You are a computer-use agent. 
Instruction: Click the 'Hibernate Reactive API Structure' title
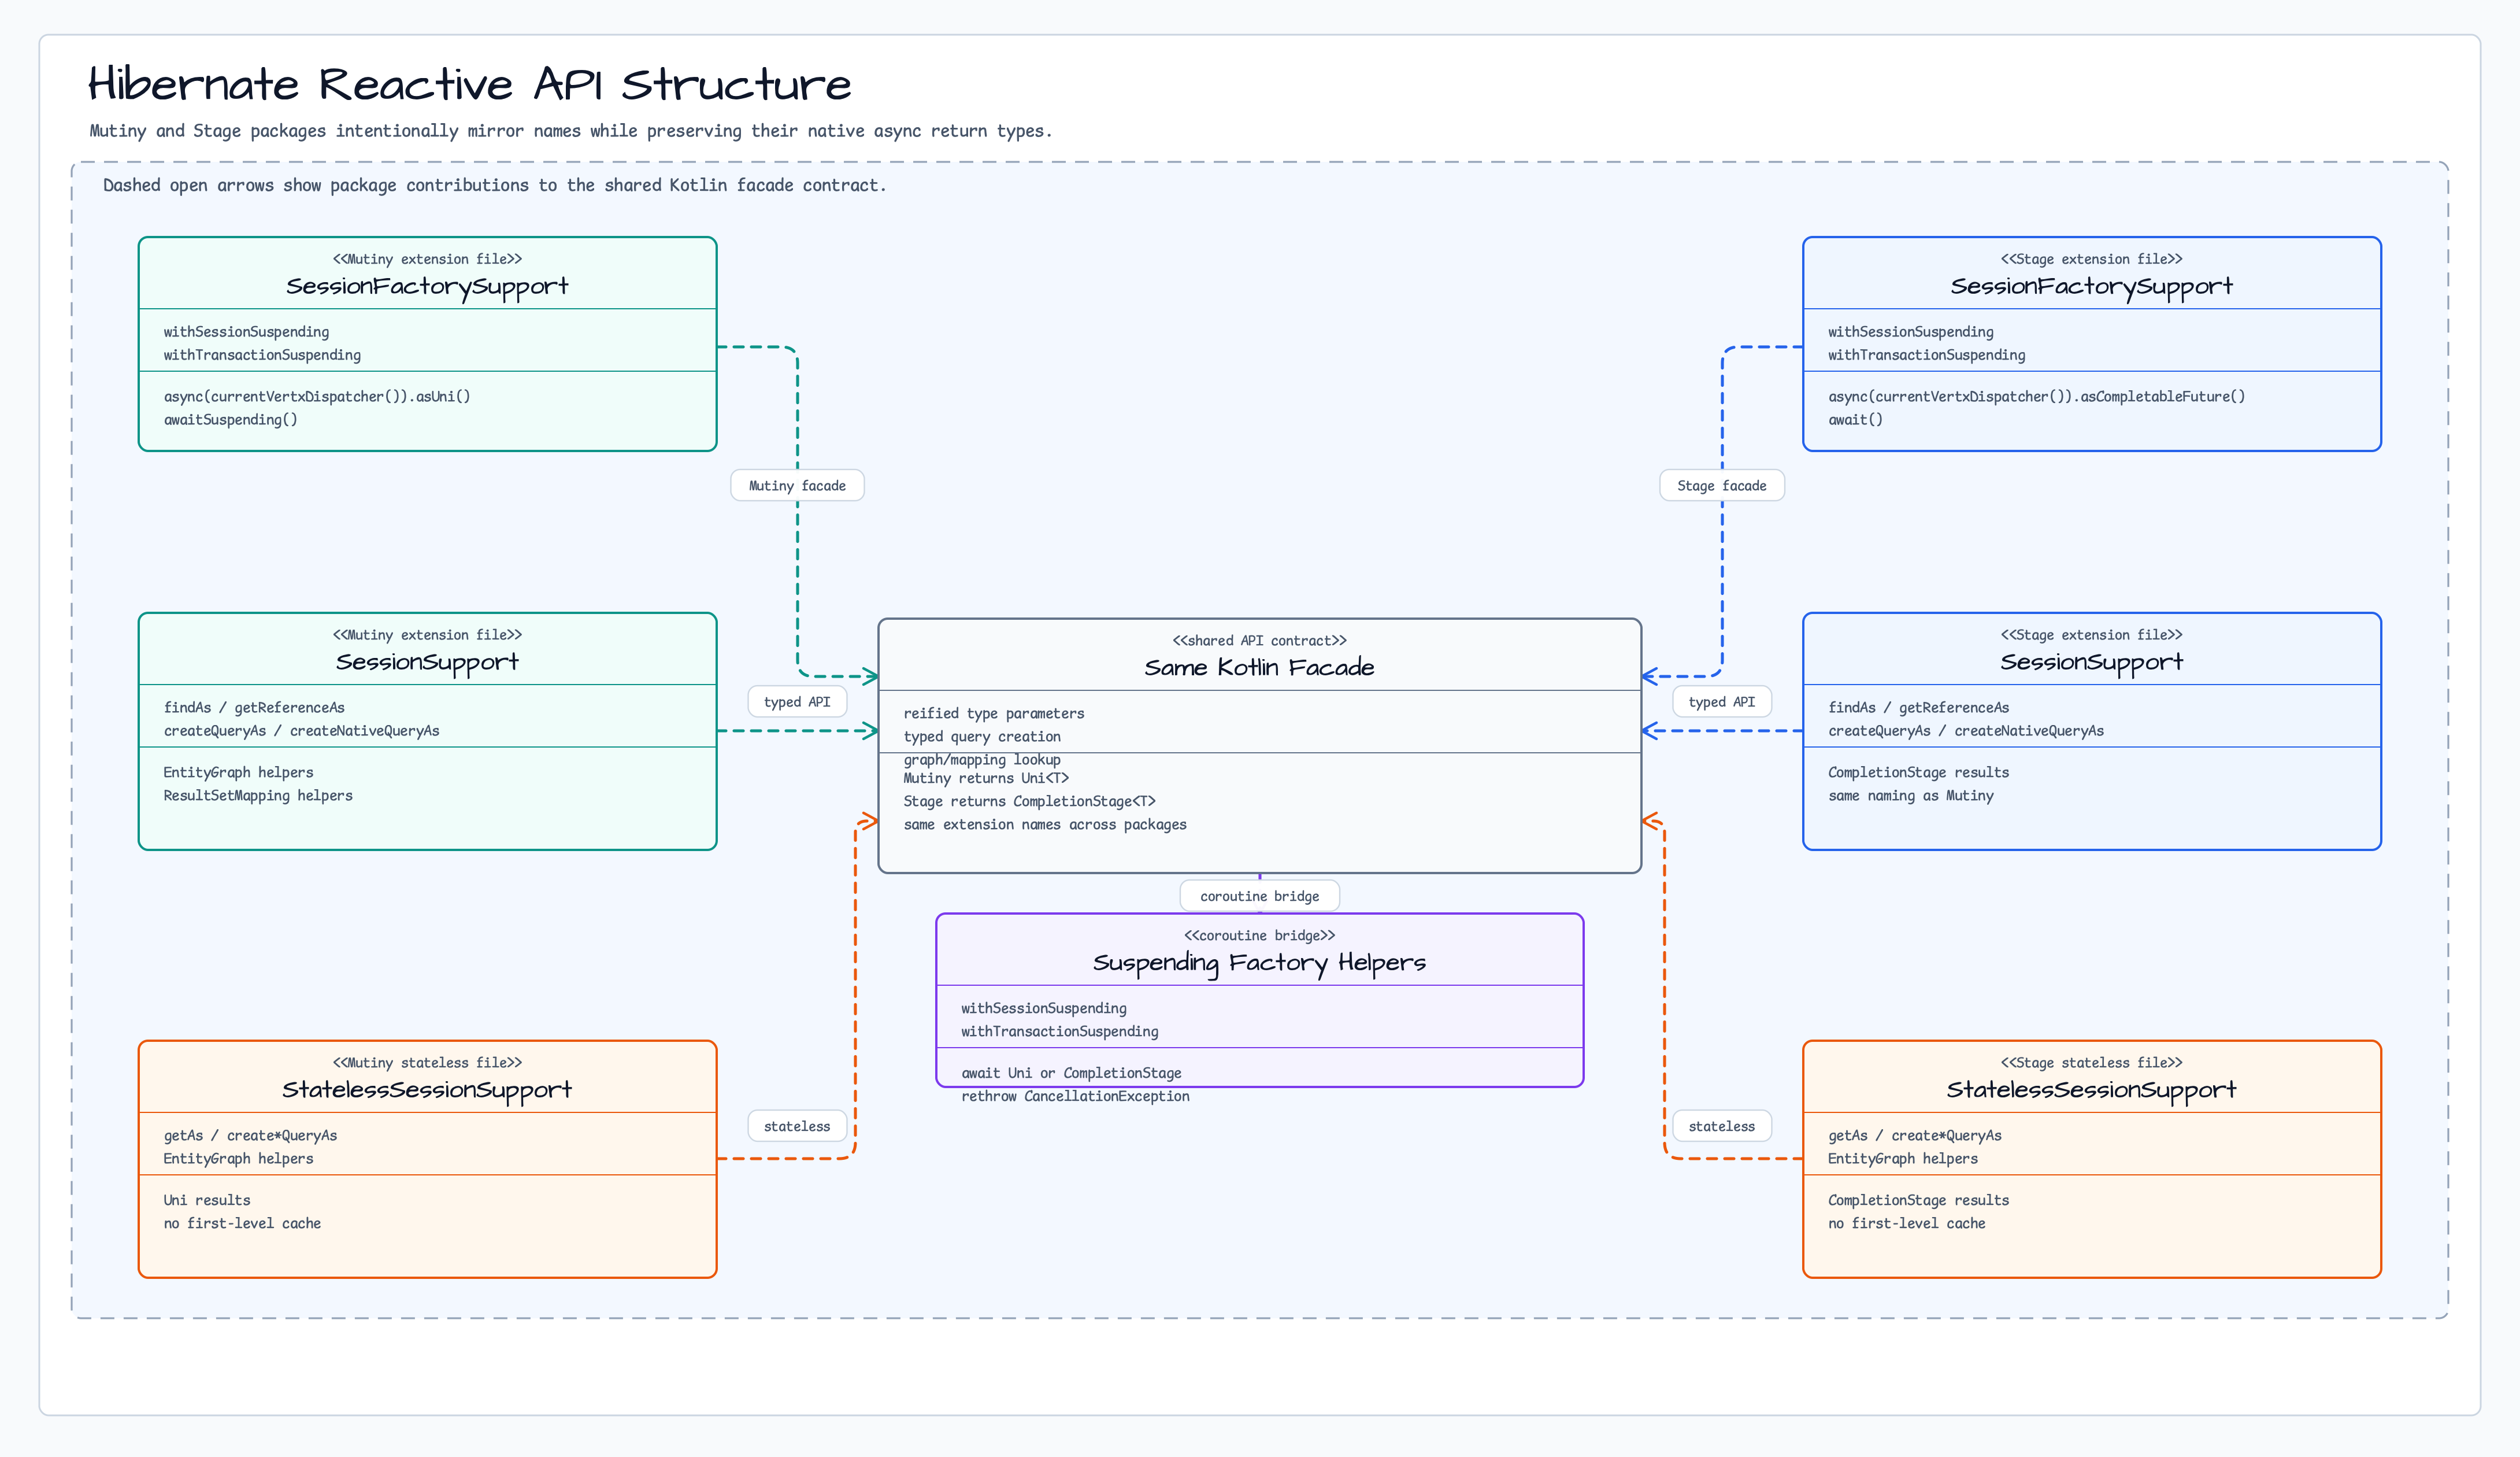[x=469, y=84]
